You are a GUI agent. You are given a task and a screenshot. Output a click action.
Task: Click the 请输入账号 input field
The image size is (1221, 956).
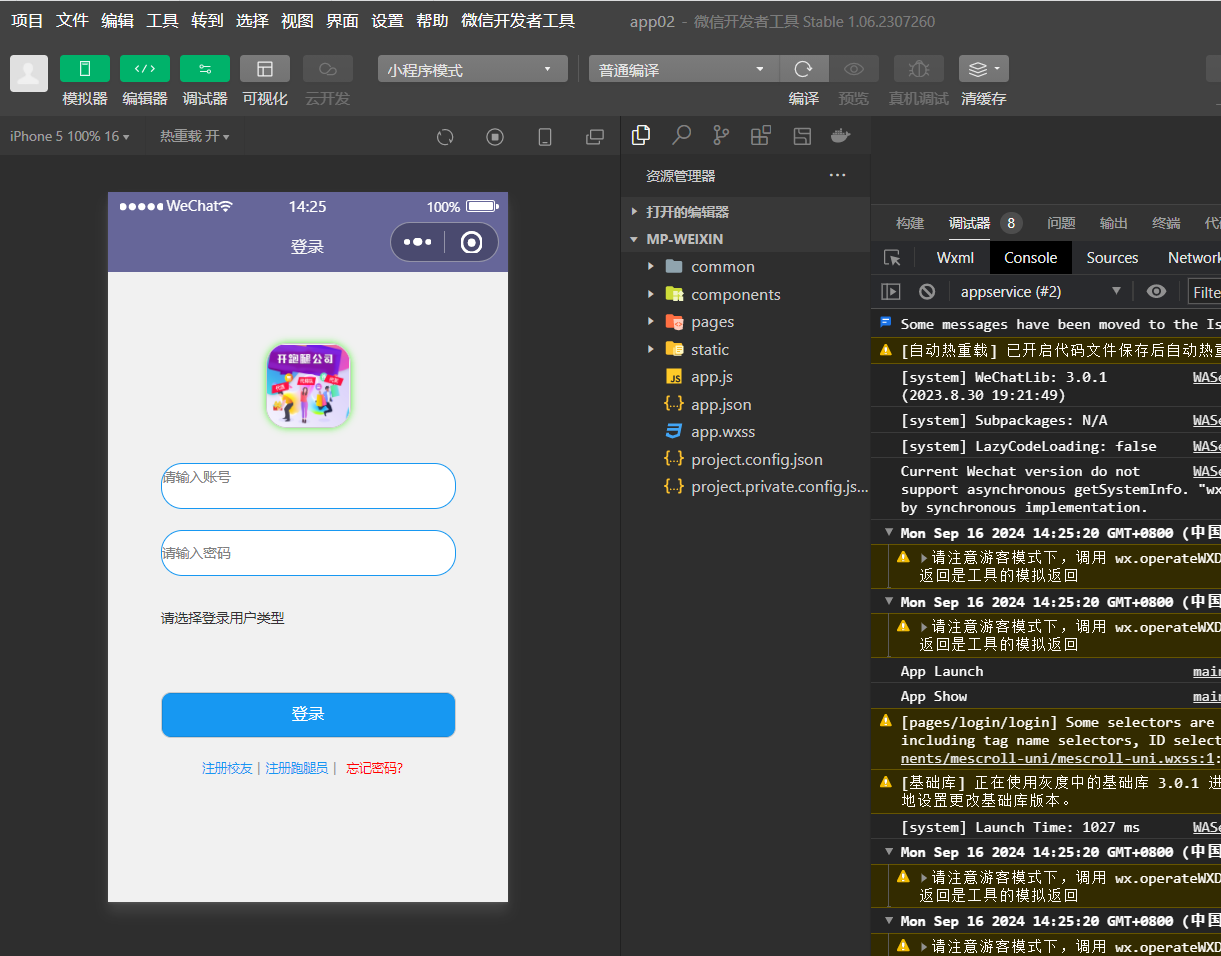(x=308, y=485)
